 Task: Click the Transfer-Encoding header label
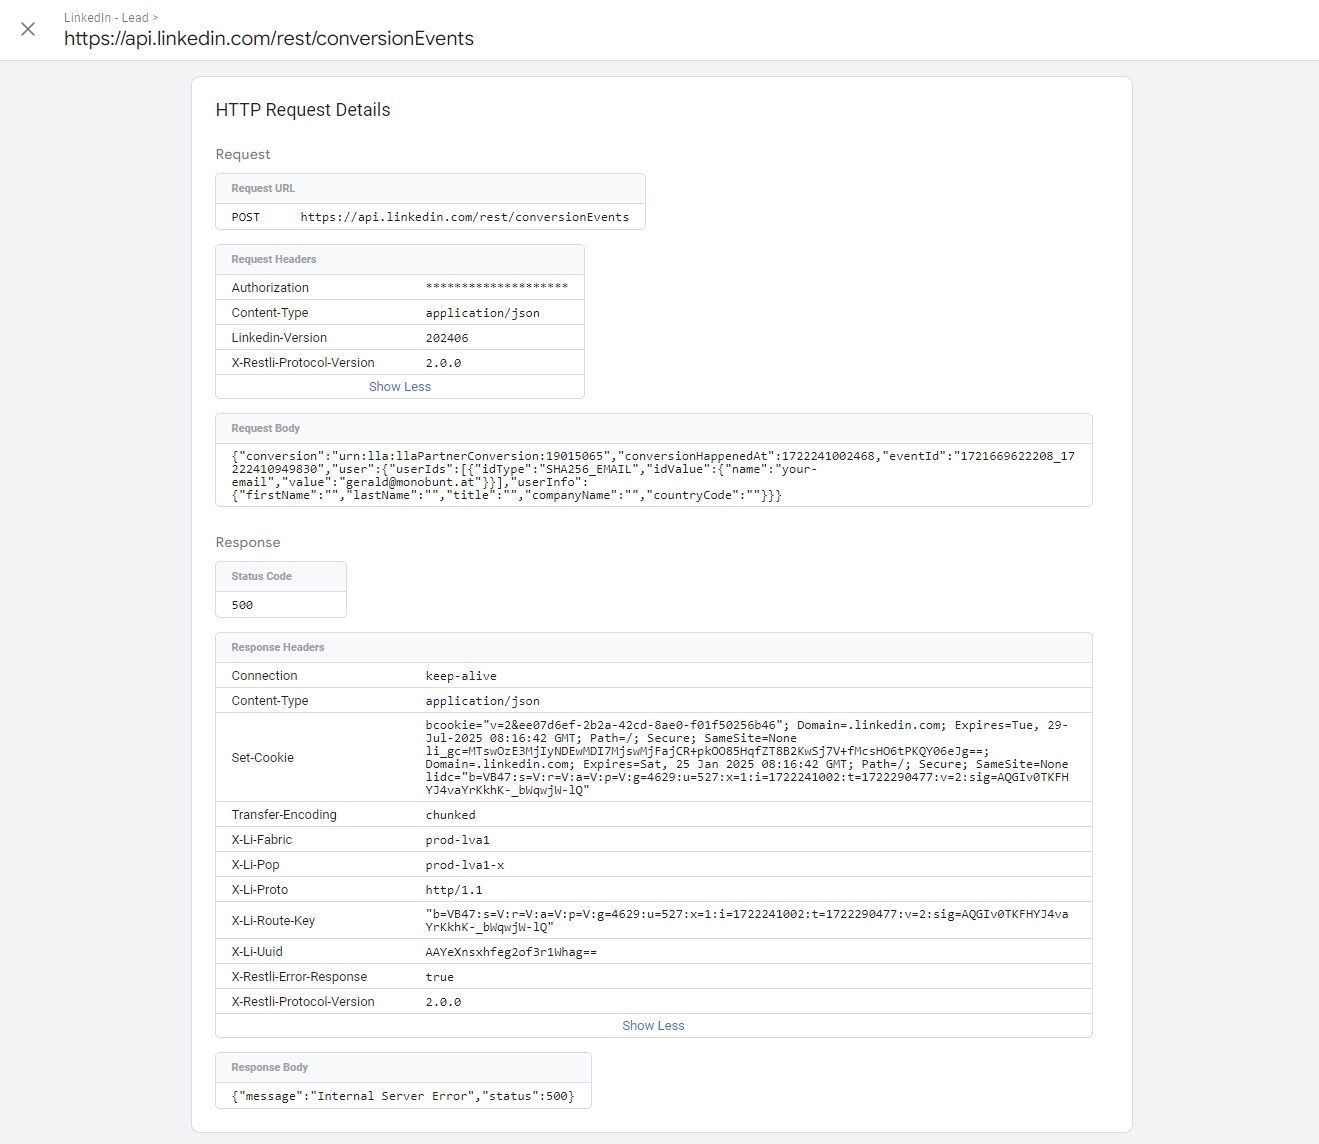click(284, 815)
